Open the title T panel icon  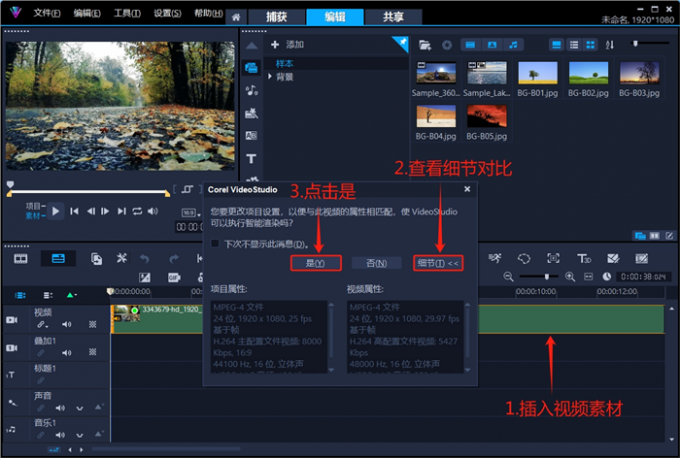pos(252,158)
